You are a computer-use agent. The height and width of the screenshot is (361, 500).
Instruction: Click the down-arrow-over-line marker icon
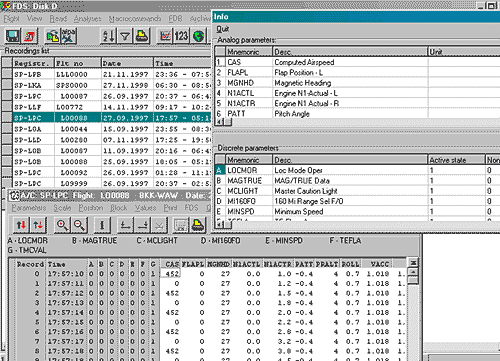click(x=143, y=225)
